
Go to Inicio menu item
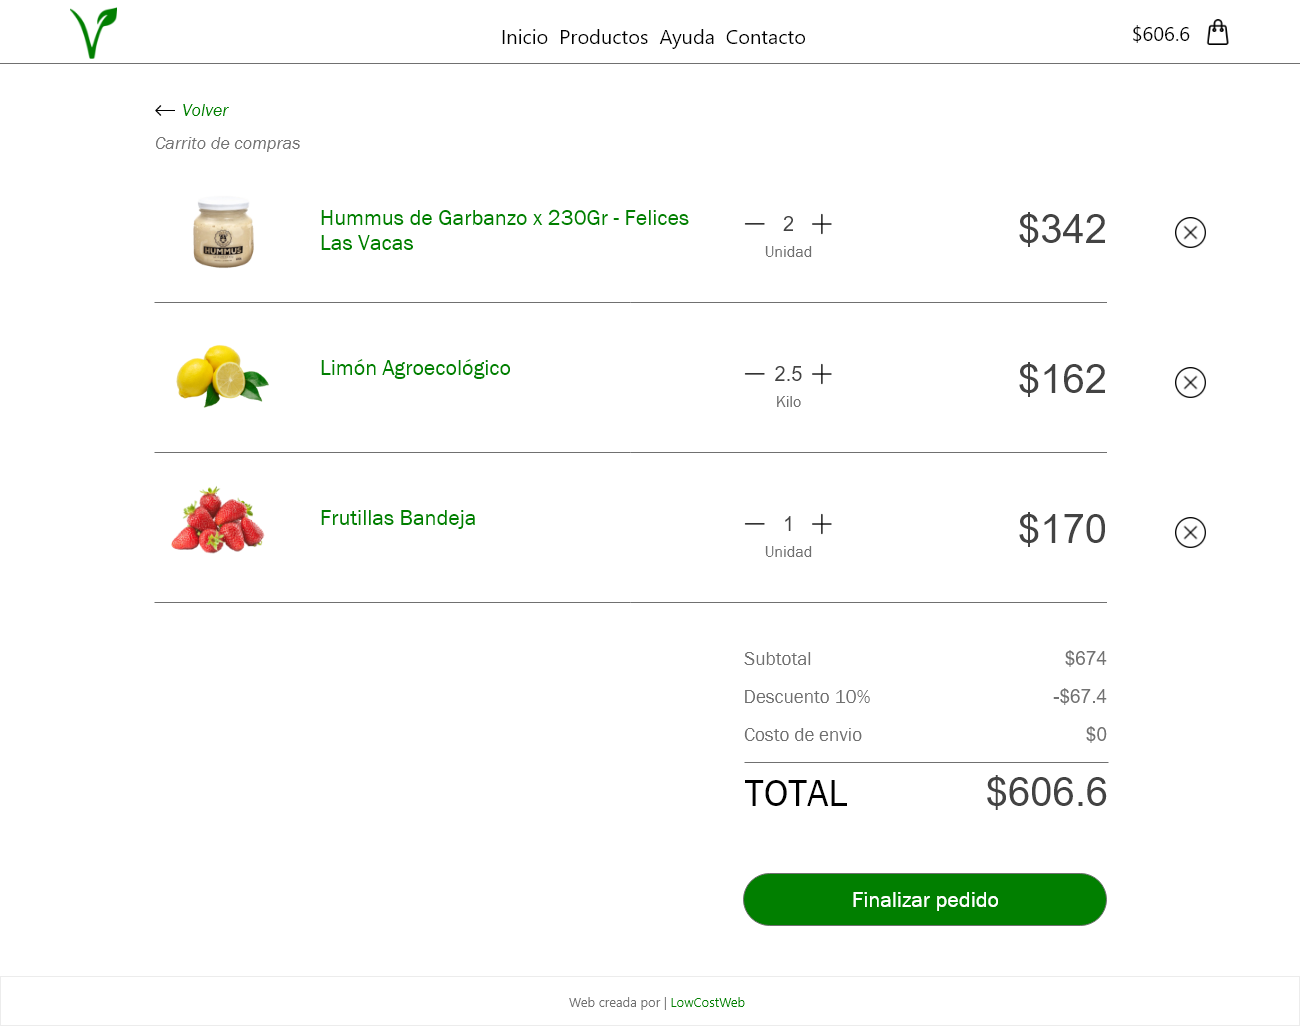coord(524,37)
